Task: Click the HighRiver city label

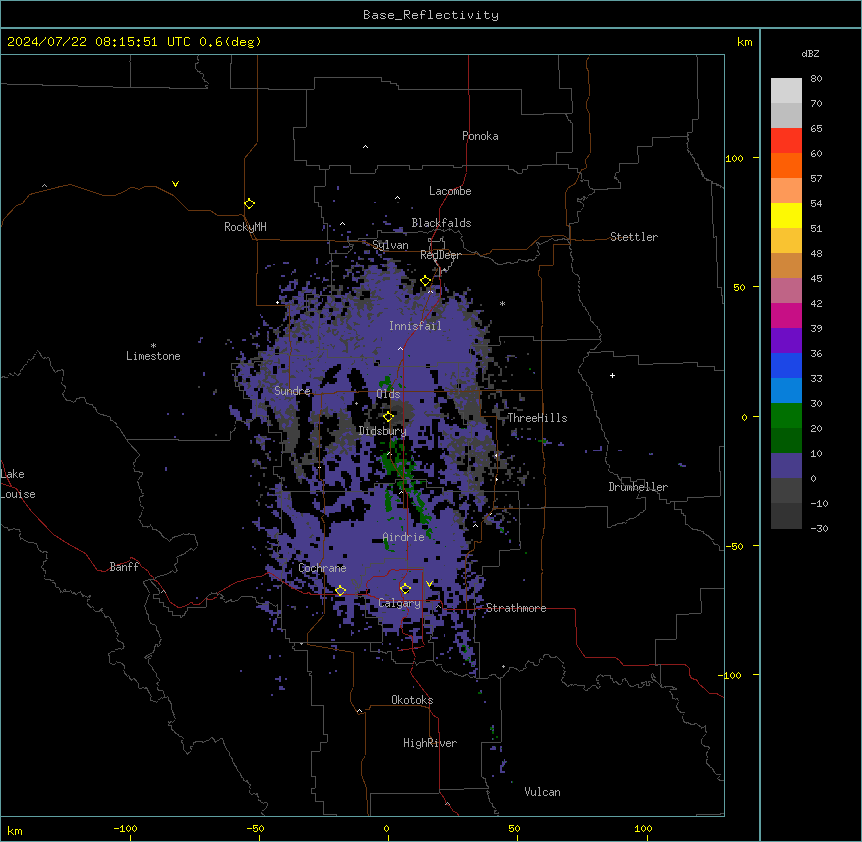Action: [430, 743]
